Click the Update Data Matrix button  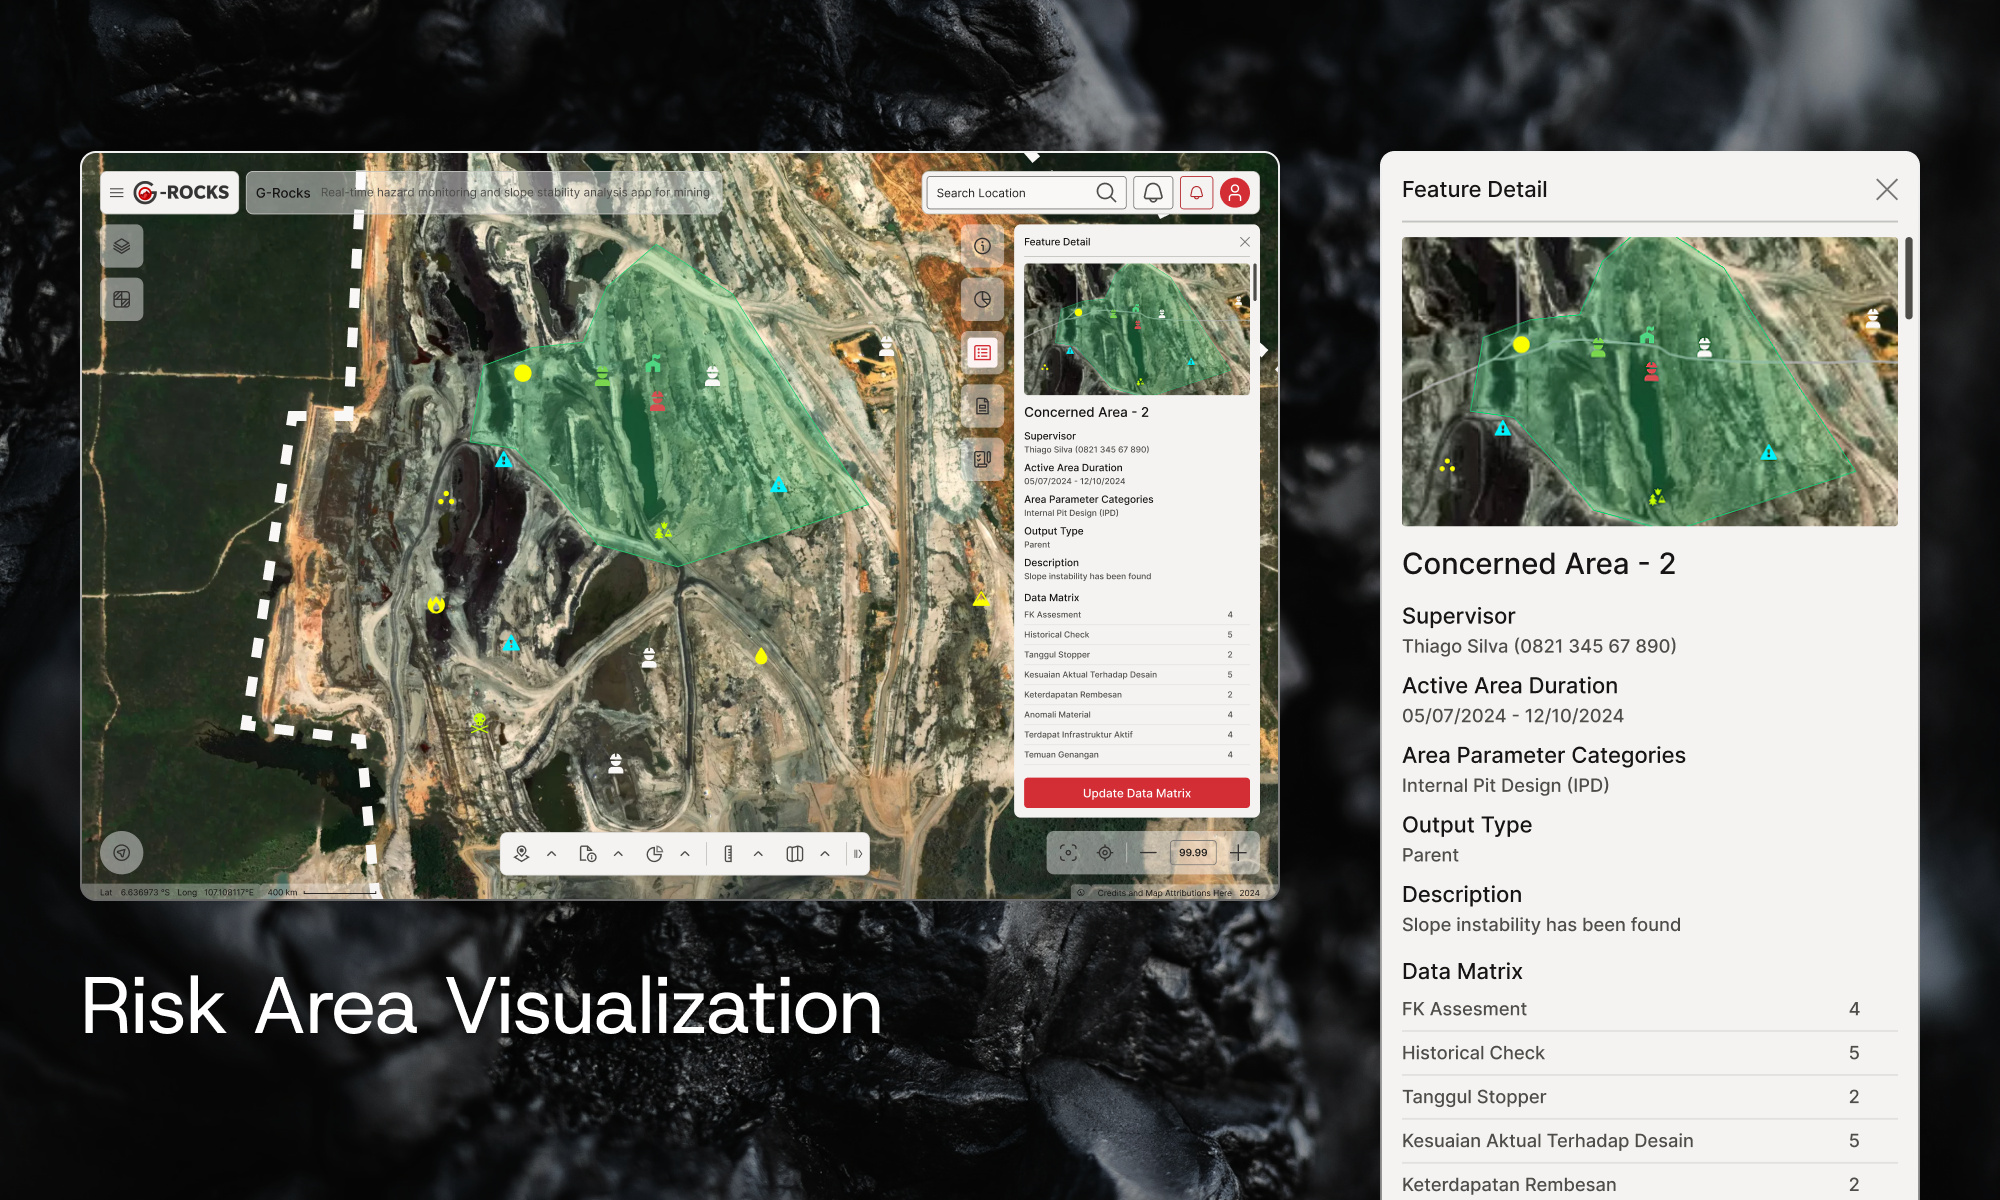coord(1136,793)
